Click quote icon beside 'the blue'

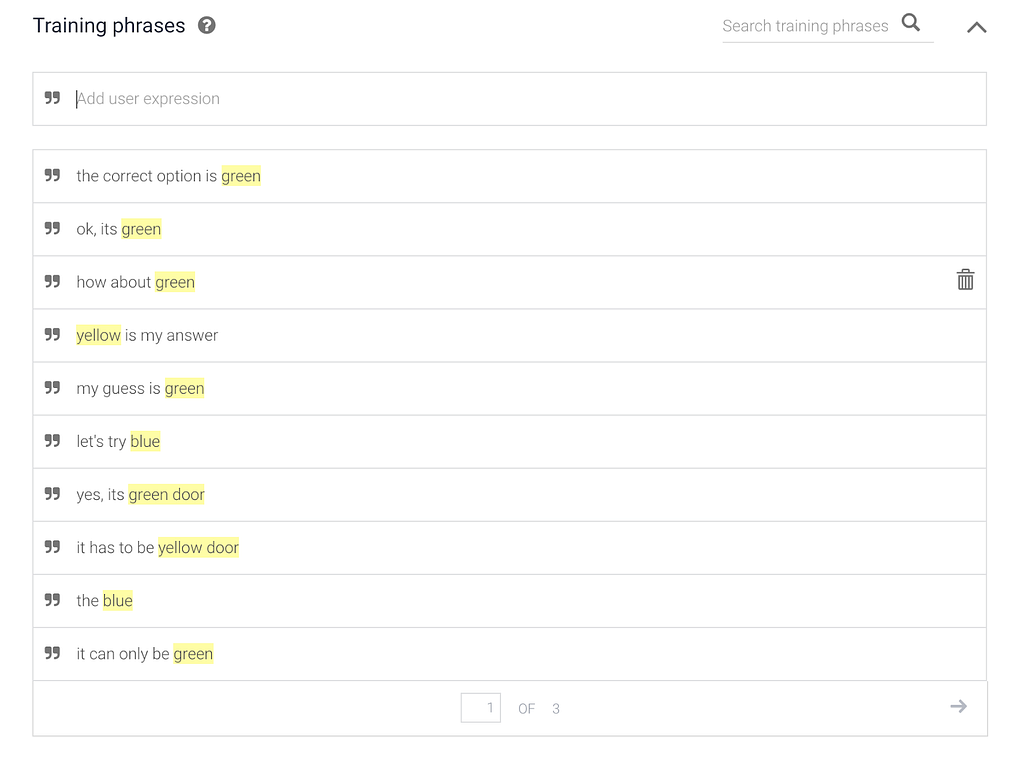click(x=52, y=600)
